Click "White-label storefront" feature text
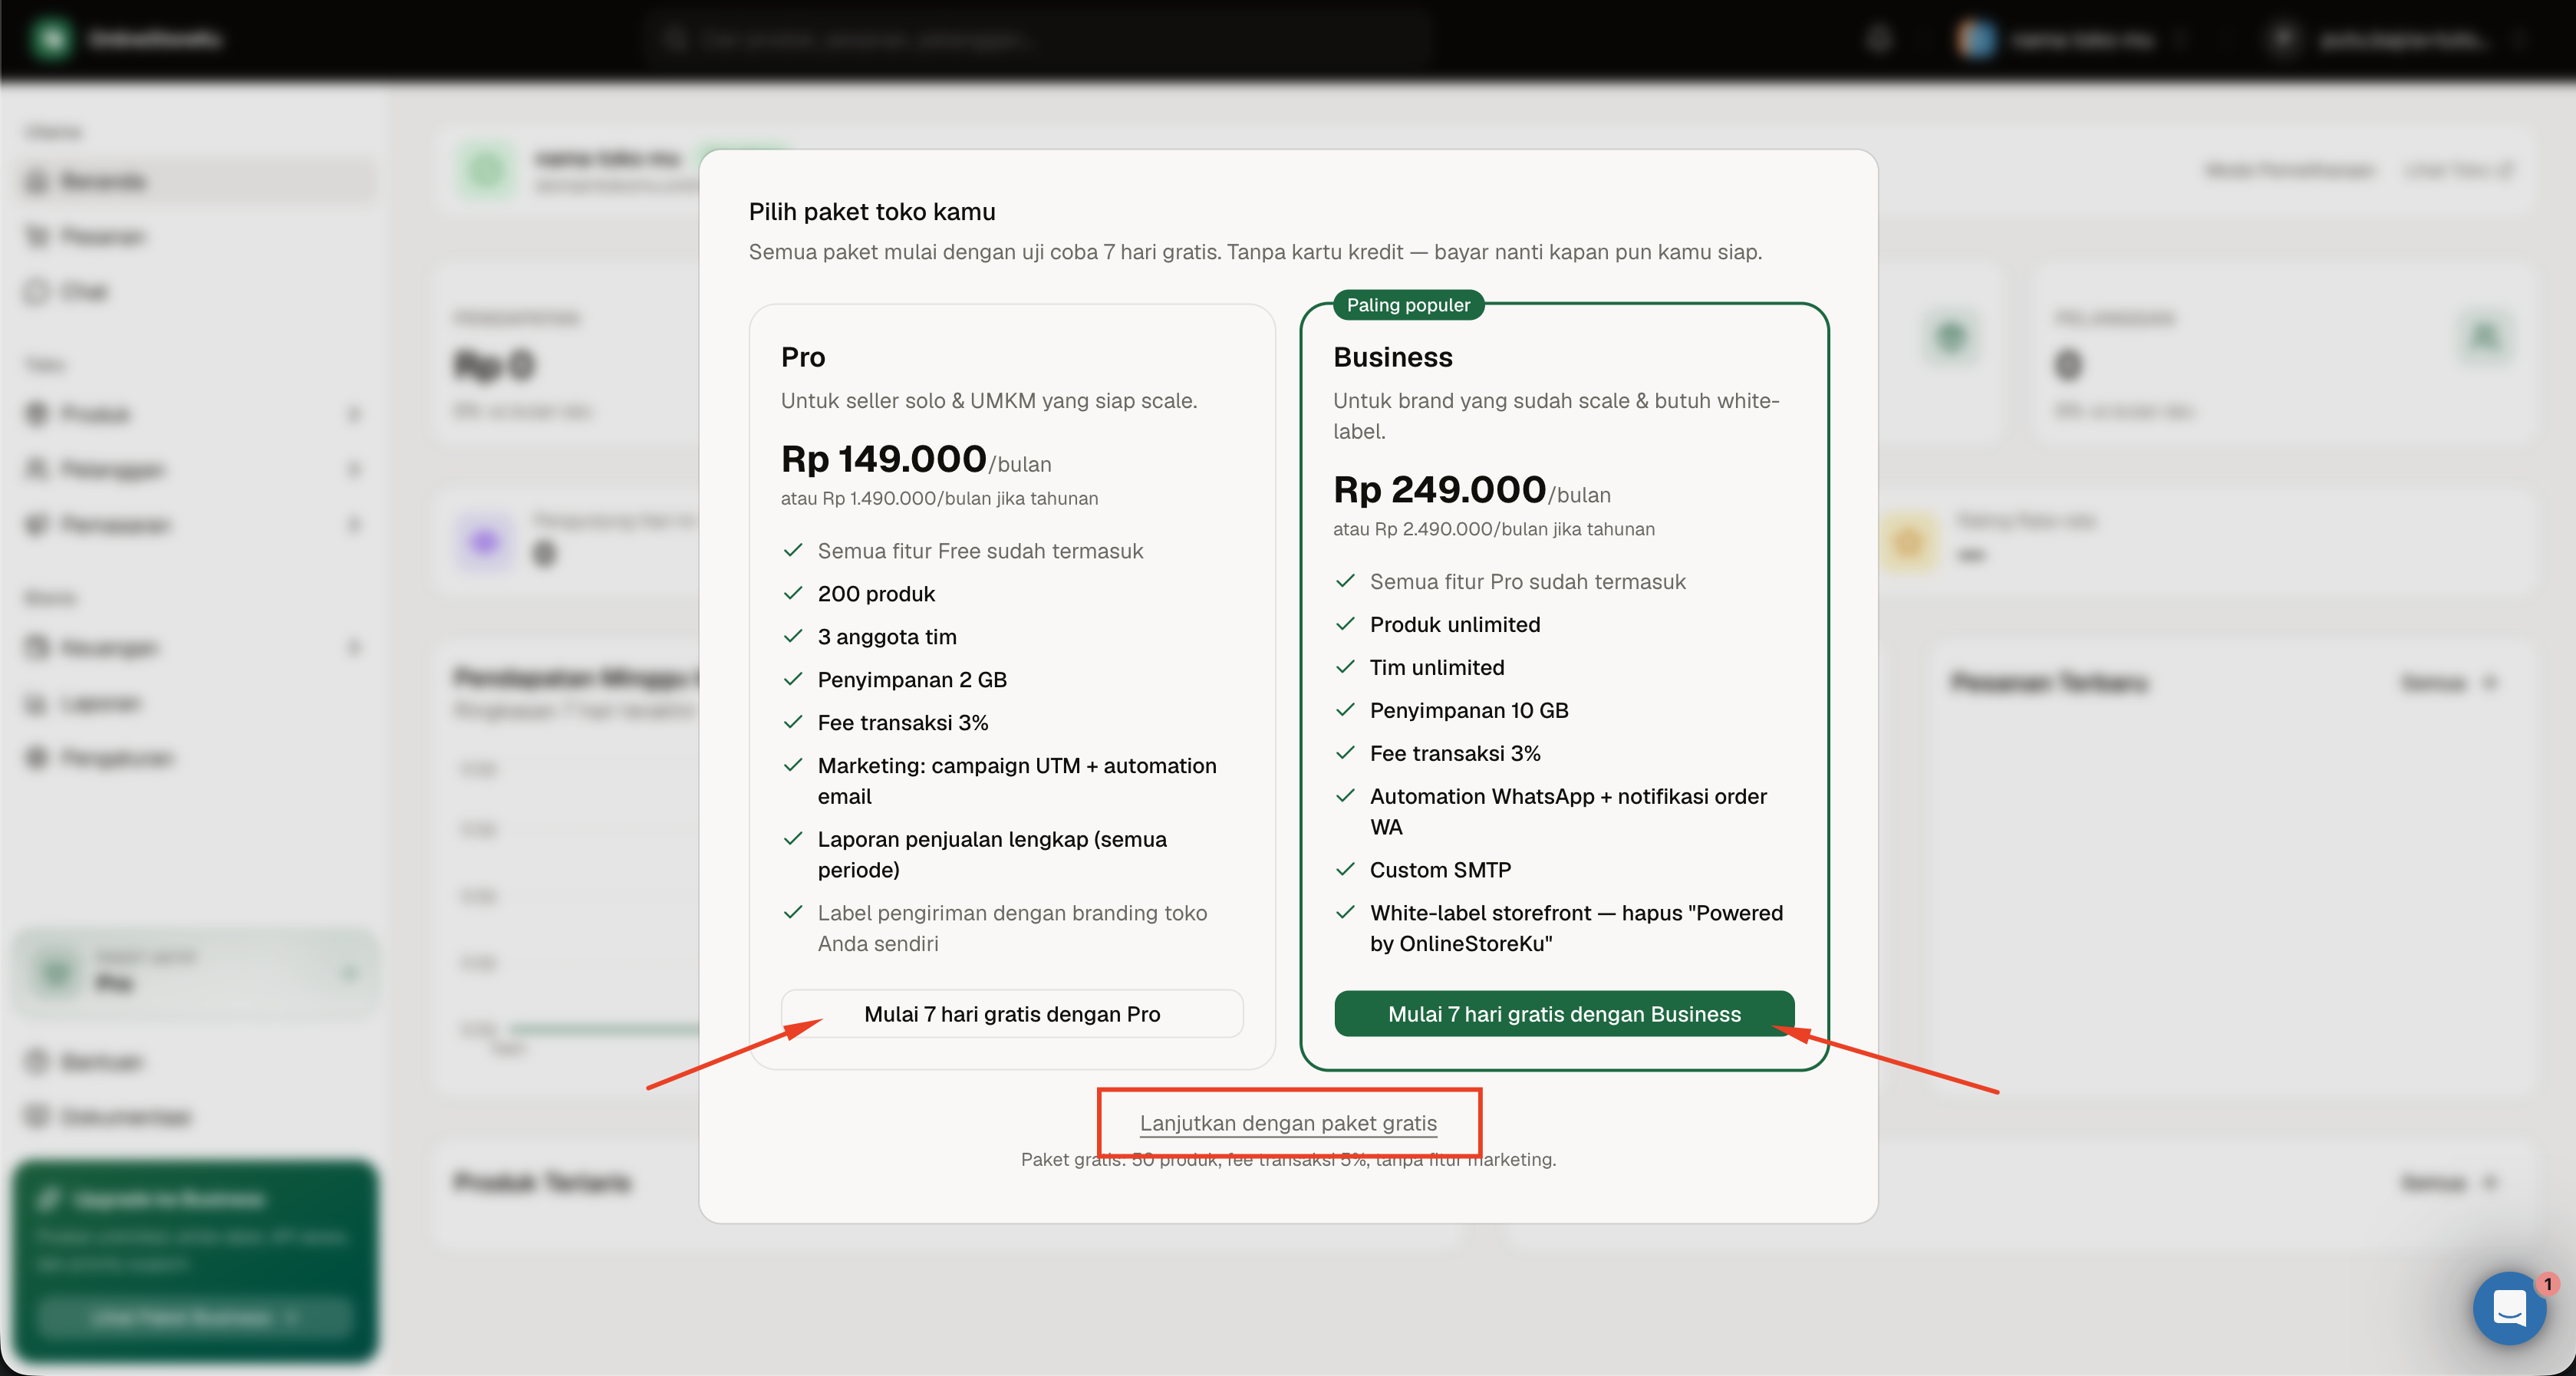 click(1576, 928)
